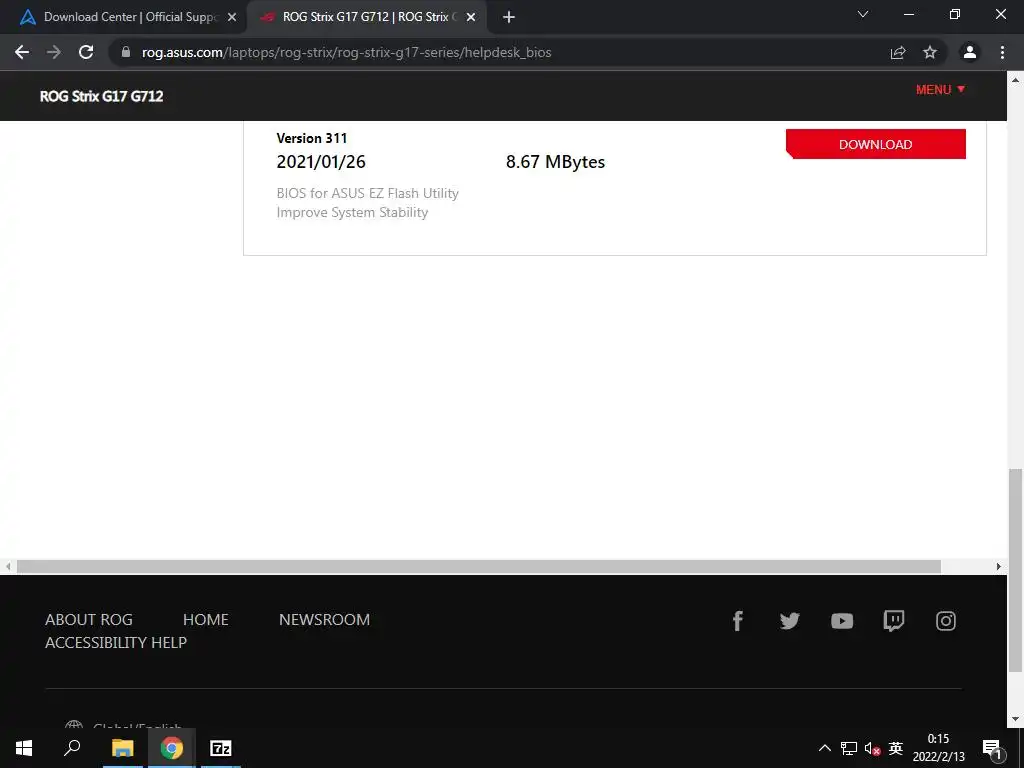This screenshot has height=768, width=1024.
Task: Open the NEWSROOM link
Action: coord(325,619)
